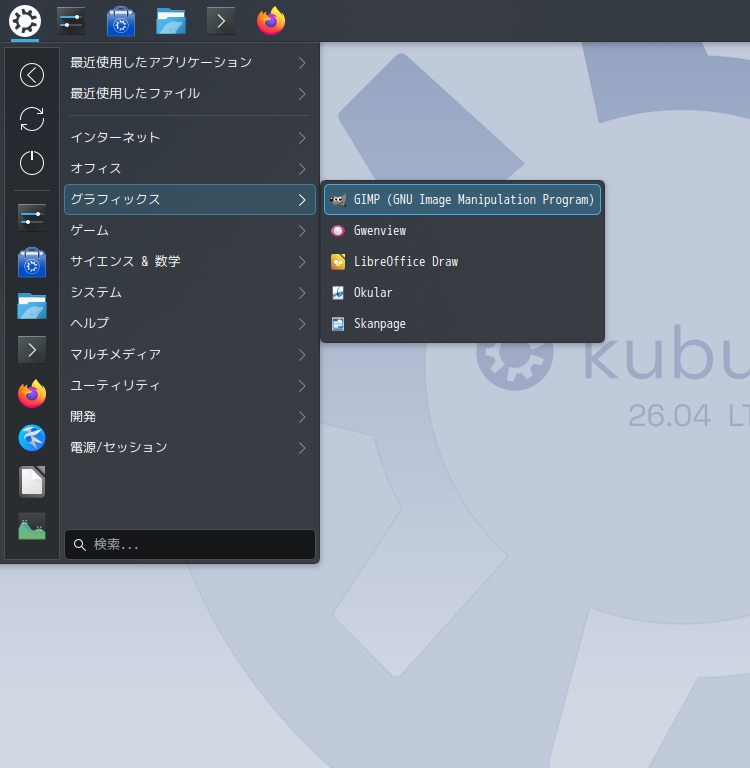Open the 開発 menu category
This screenshot has height=768, width=750.
190,417
